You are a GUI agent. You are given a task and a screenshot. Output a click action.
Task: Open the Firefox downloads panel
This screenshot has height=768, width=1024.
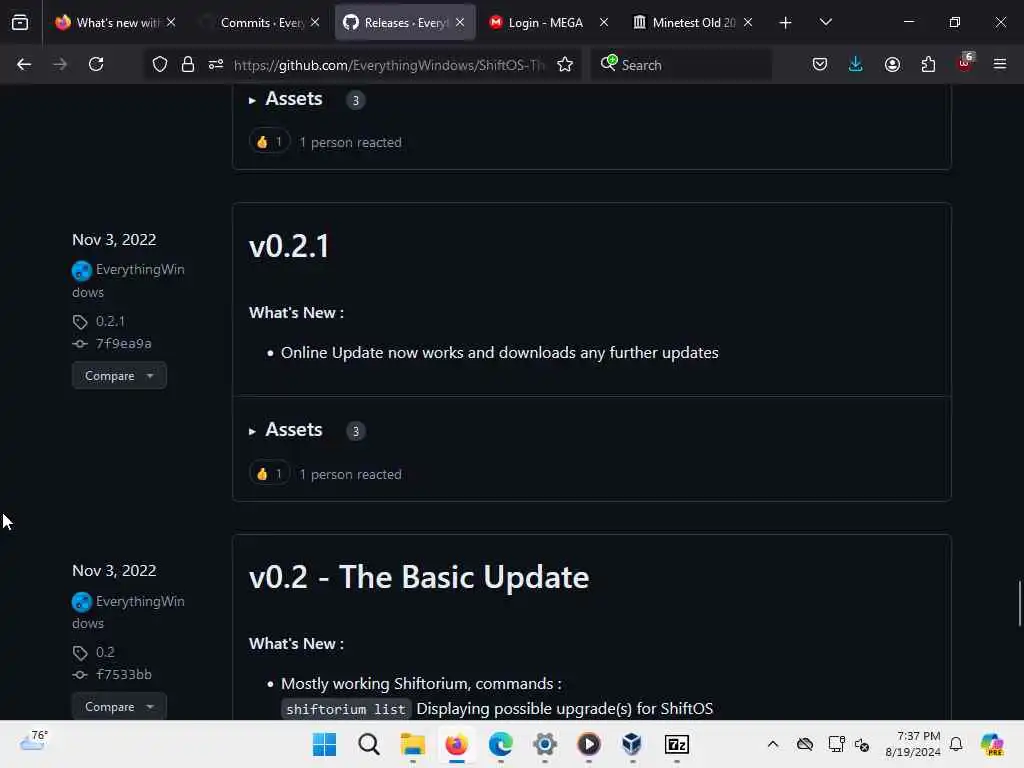coord(856,64)
